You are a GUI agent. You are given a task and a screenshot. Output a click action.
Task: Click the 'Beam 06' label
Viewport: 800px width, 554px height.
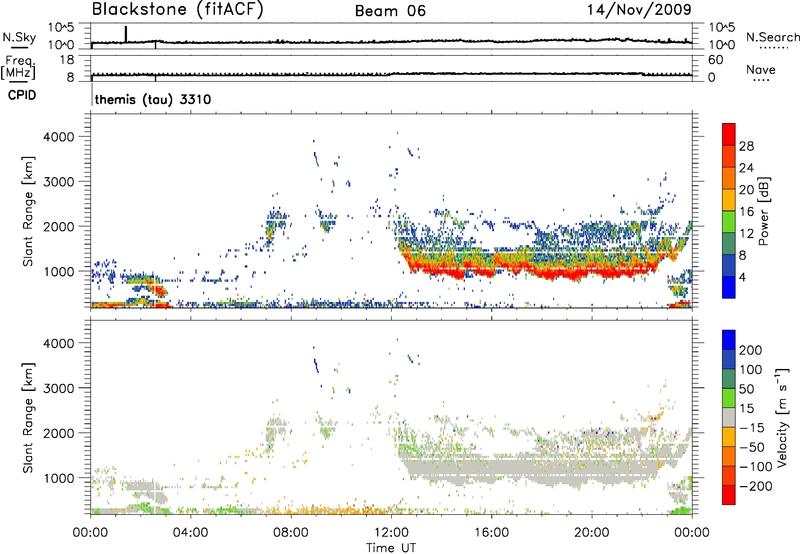coord(390,11)
